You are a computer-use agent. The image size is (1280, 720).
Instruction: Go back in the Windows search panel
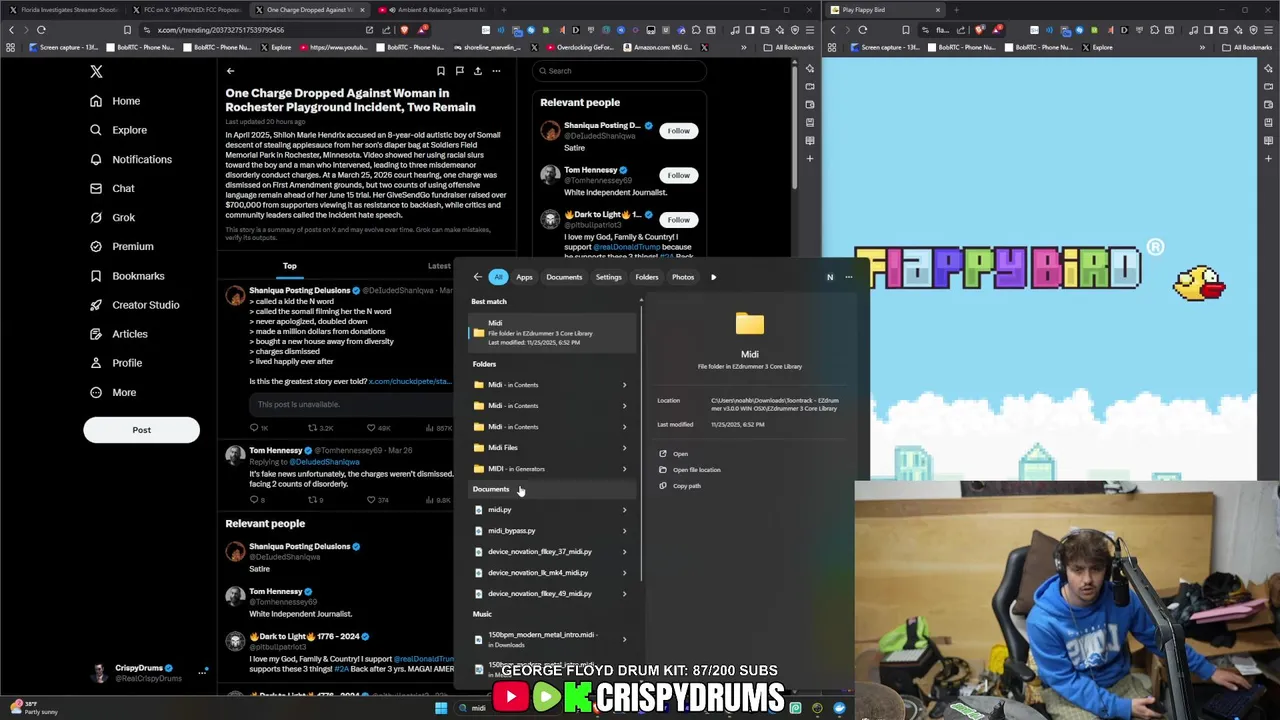477,277
